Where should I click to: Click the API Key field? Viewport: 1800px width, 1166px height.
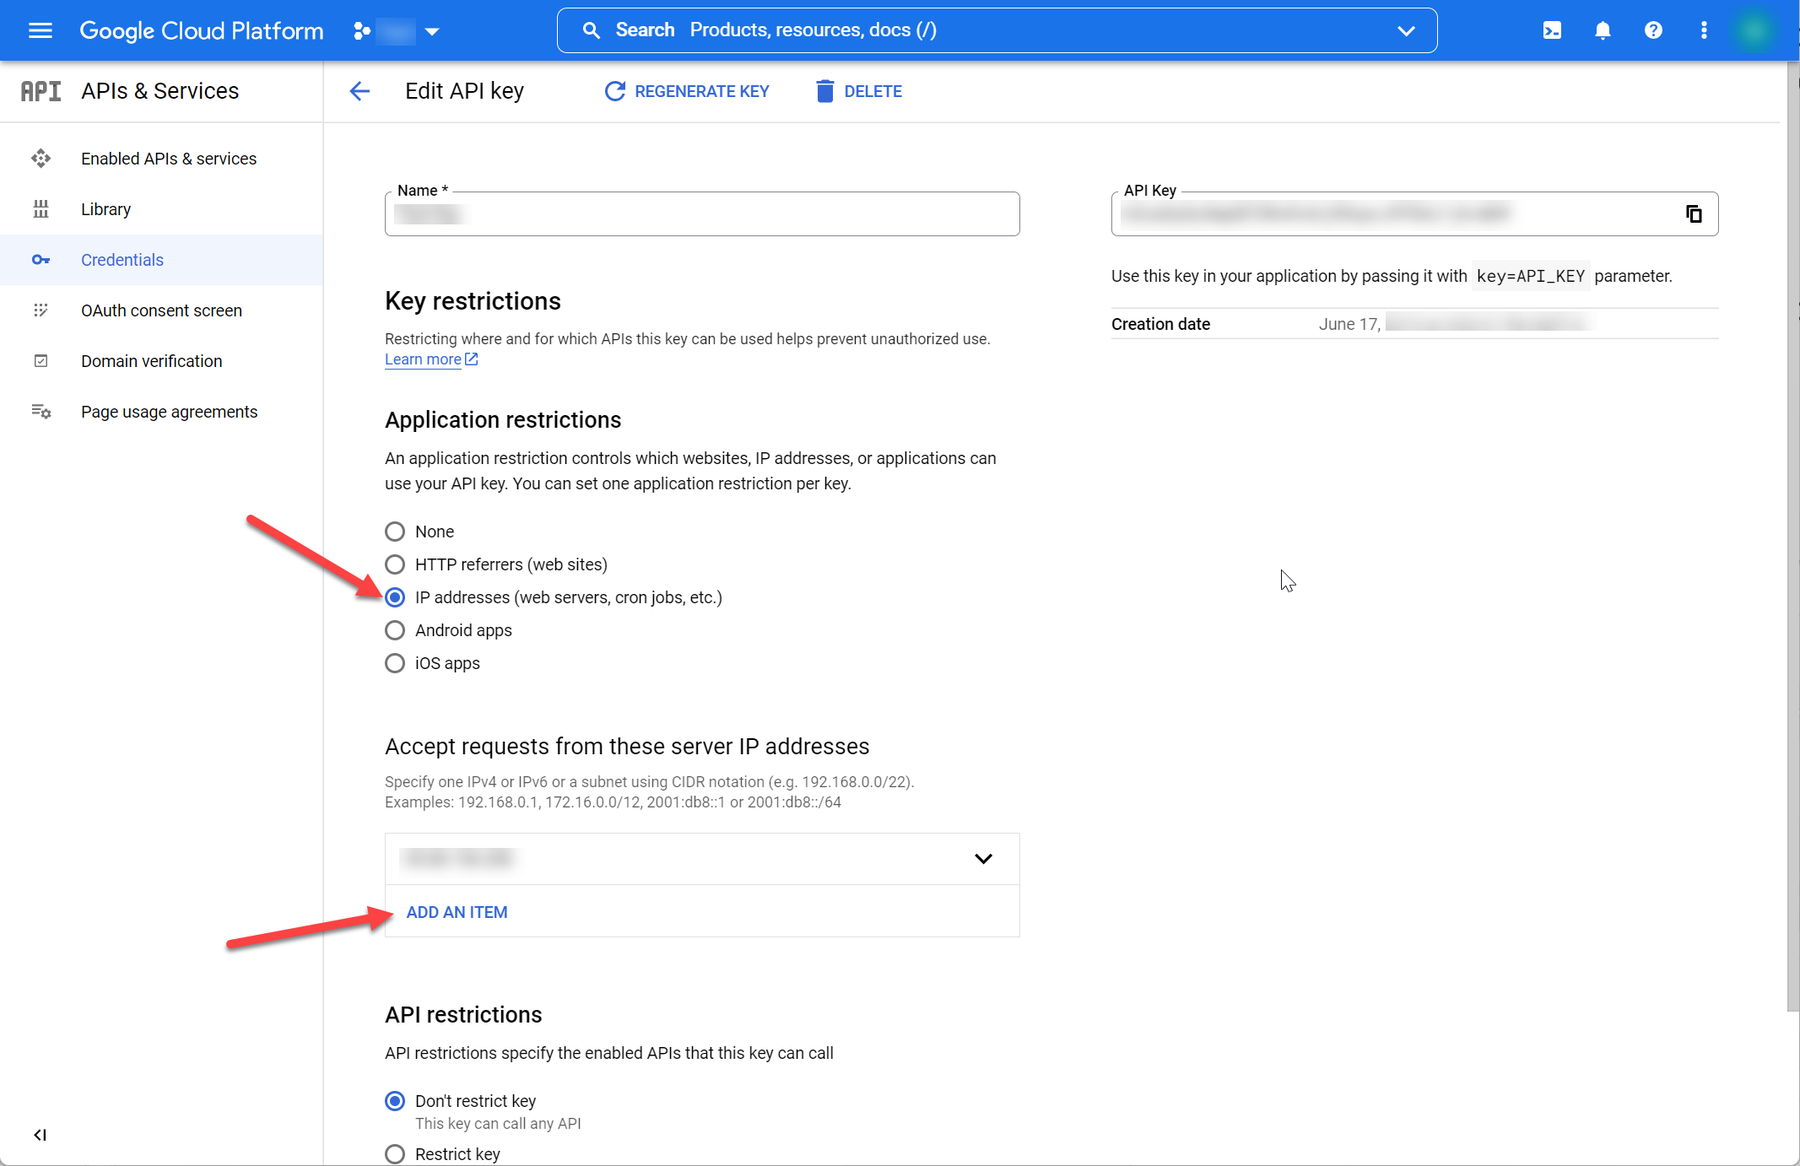click(x=1414, y=214)
